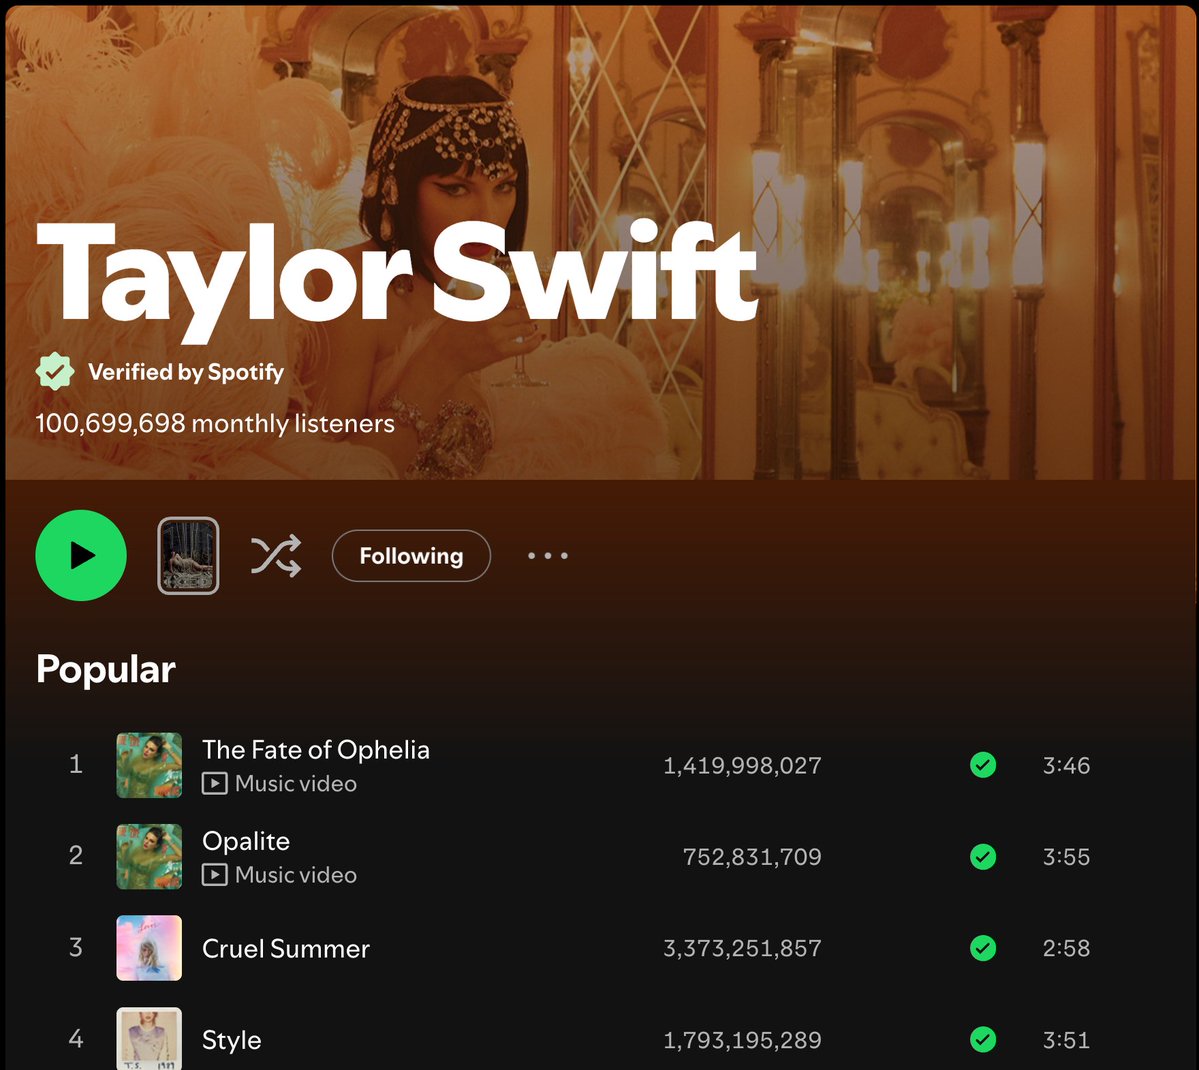Select The Fate of Ophelia track title
The width and height of the screenshot is (1199, 1070).
[316, 750]
